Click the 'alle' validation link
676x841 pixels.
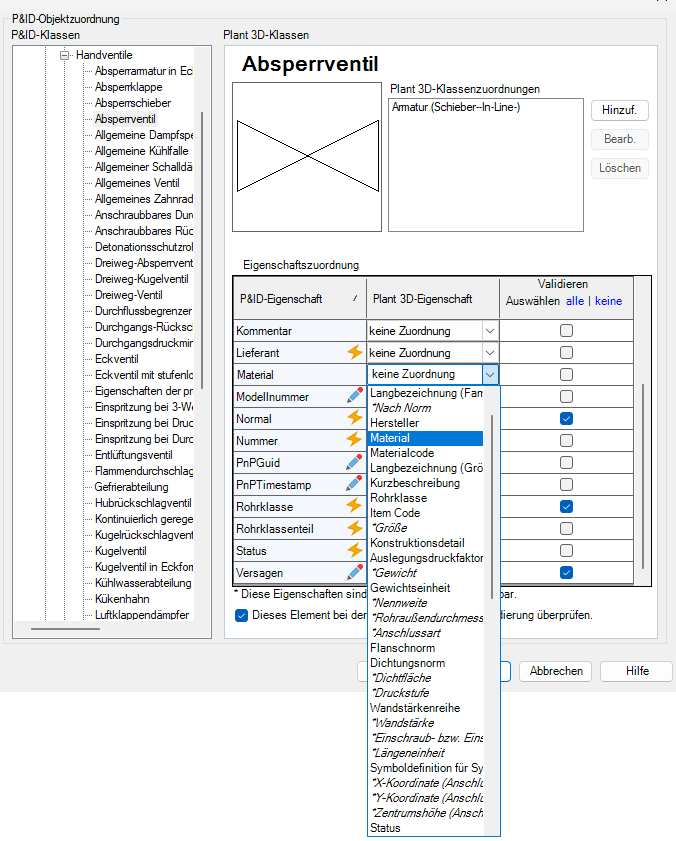pos(575,301)
